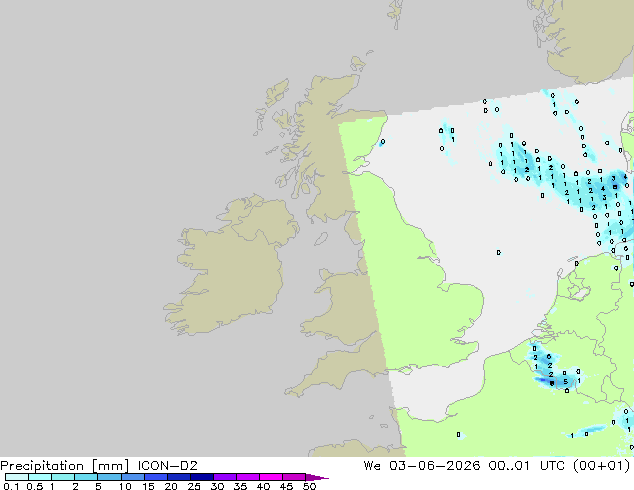The width and height of the screenshot is (634, 490).
Task: Click the 2 to 5 mm legend swatch
Action: (86, 477)
